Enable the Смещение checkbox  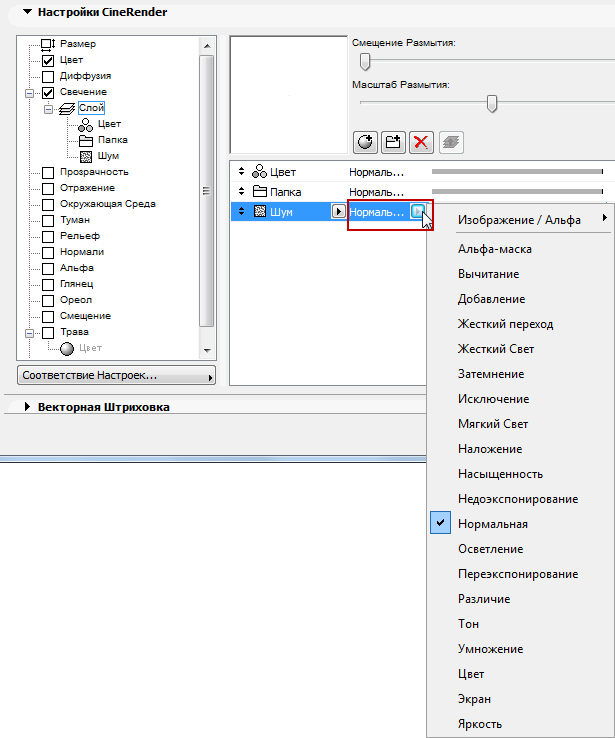(x=48, y=317)
